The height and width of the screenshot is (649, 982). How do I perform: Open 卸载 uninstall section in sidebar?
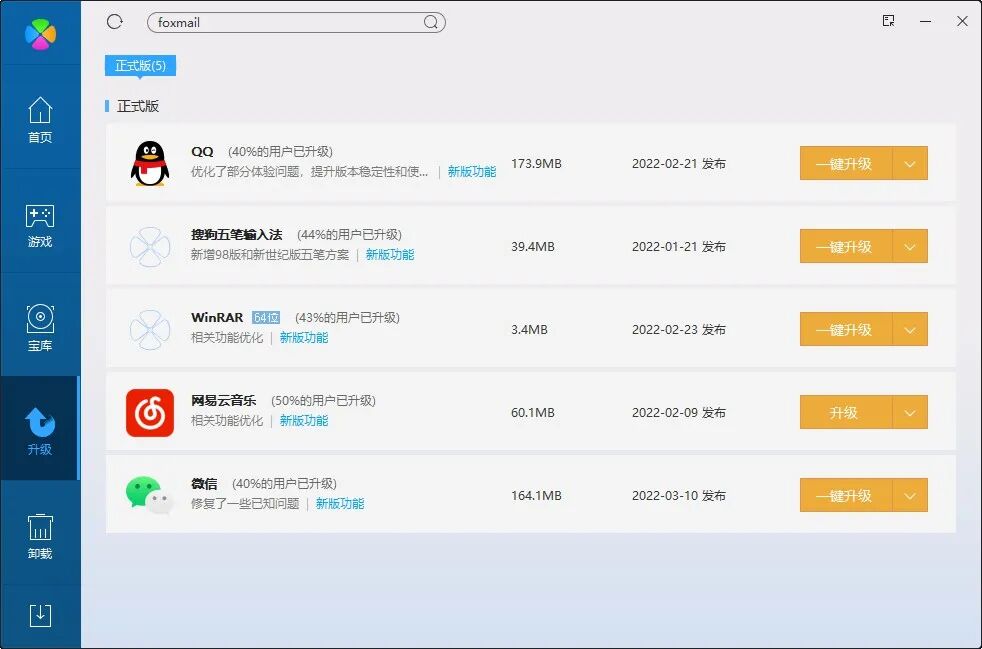[x=40, y=536]
